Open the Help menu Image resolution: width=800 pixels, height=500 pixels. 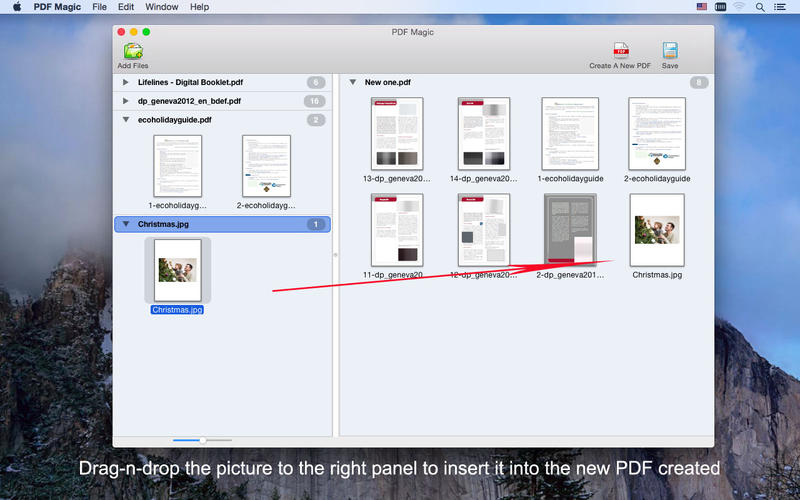(199, 7)
